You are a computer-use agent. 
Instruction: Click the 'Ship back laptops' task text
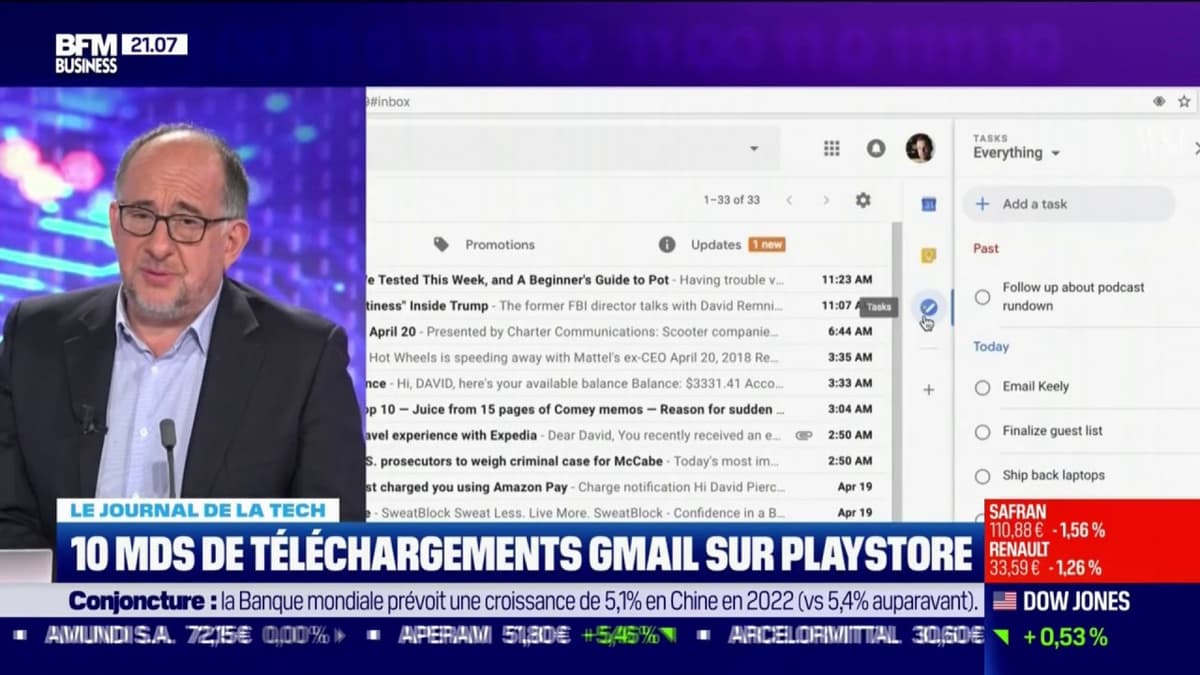click(1053, 476)
